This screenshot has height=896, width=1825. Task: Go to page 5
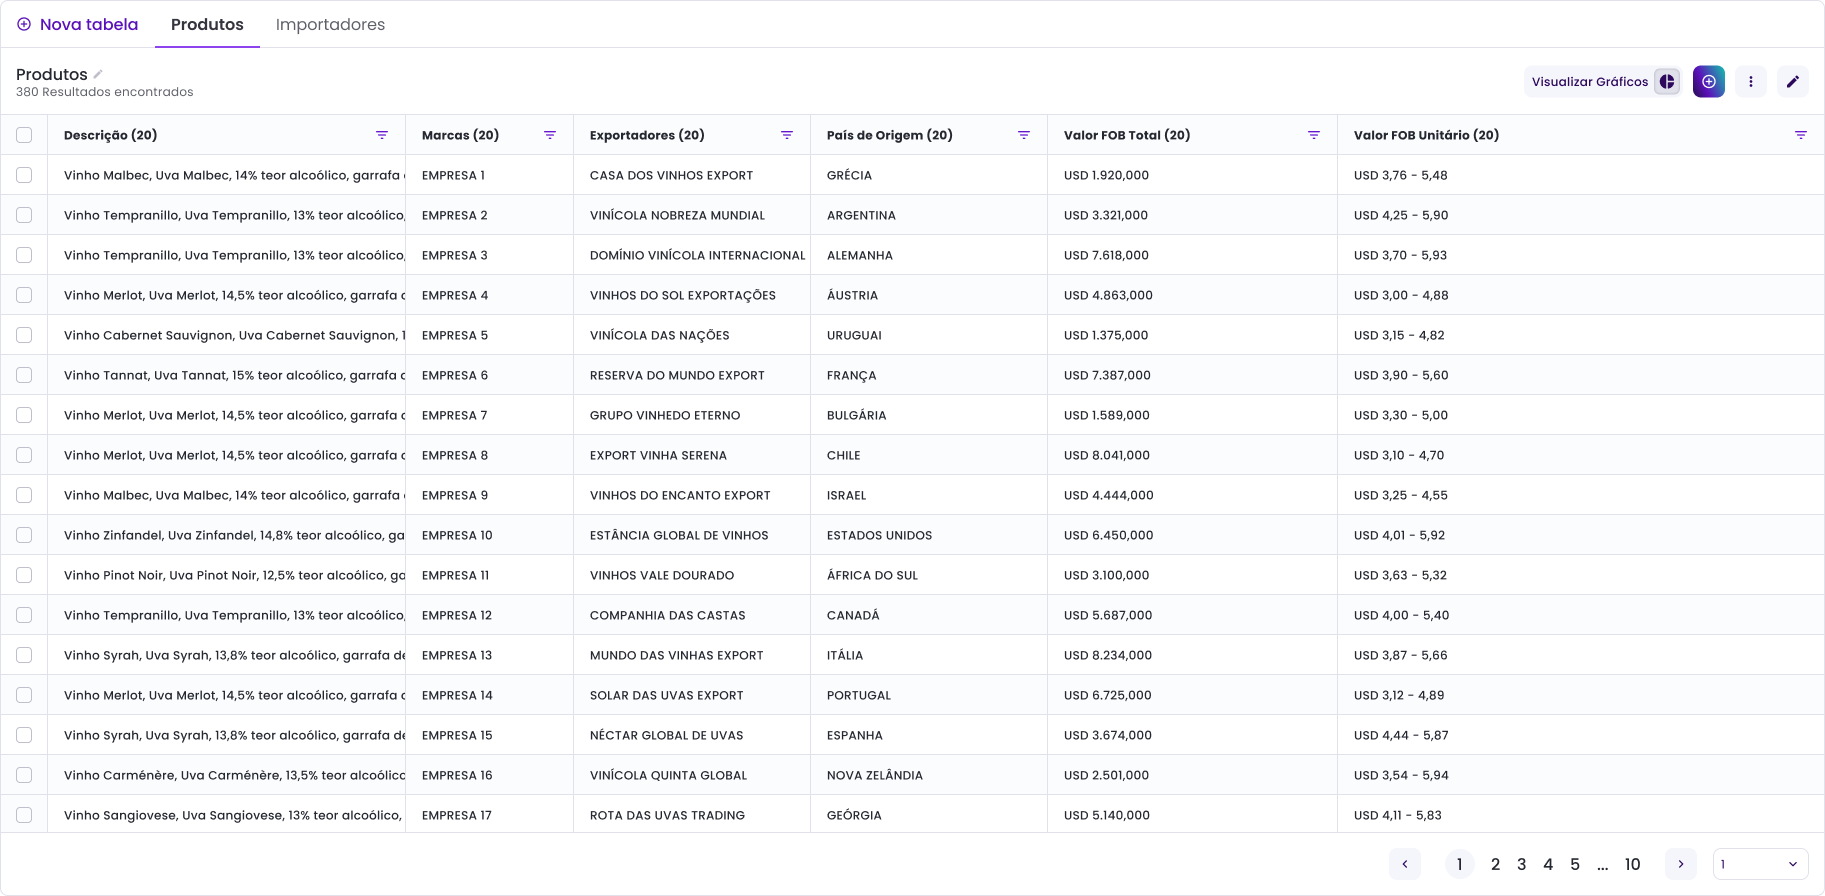pos(1575,864)
